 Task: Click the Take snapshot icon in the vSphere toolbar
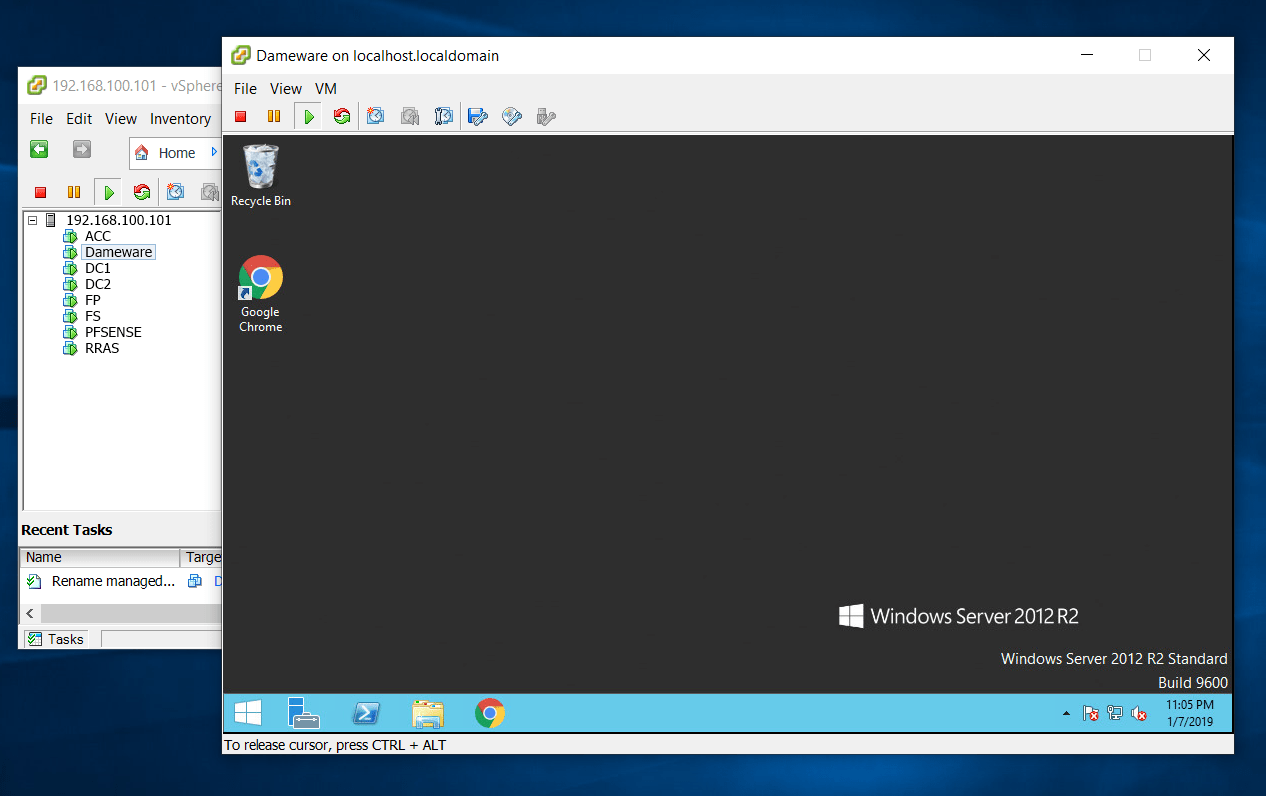click(175, 192)
